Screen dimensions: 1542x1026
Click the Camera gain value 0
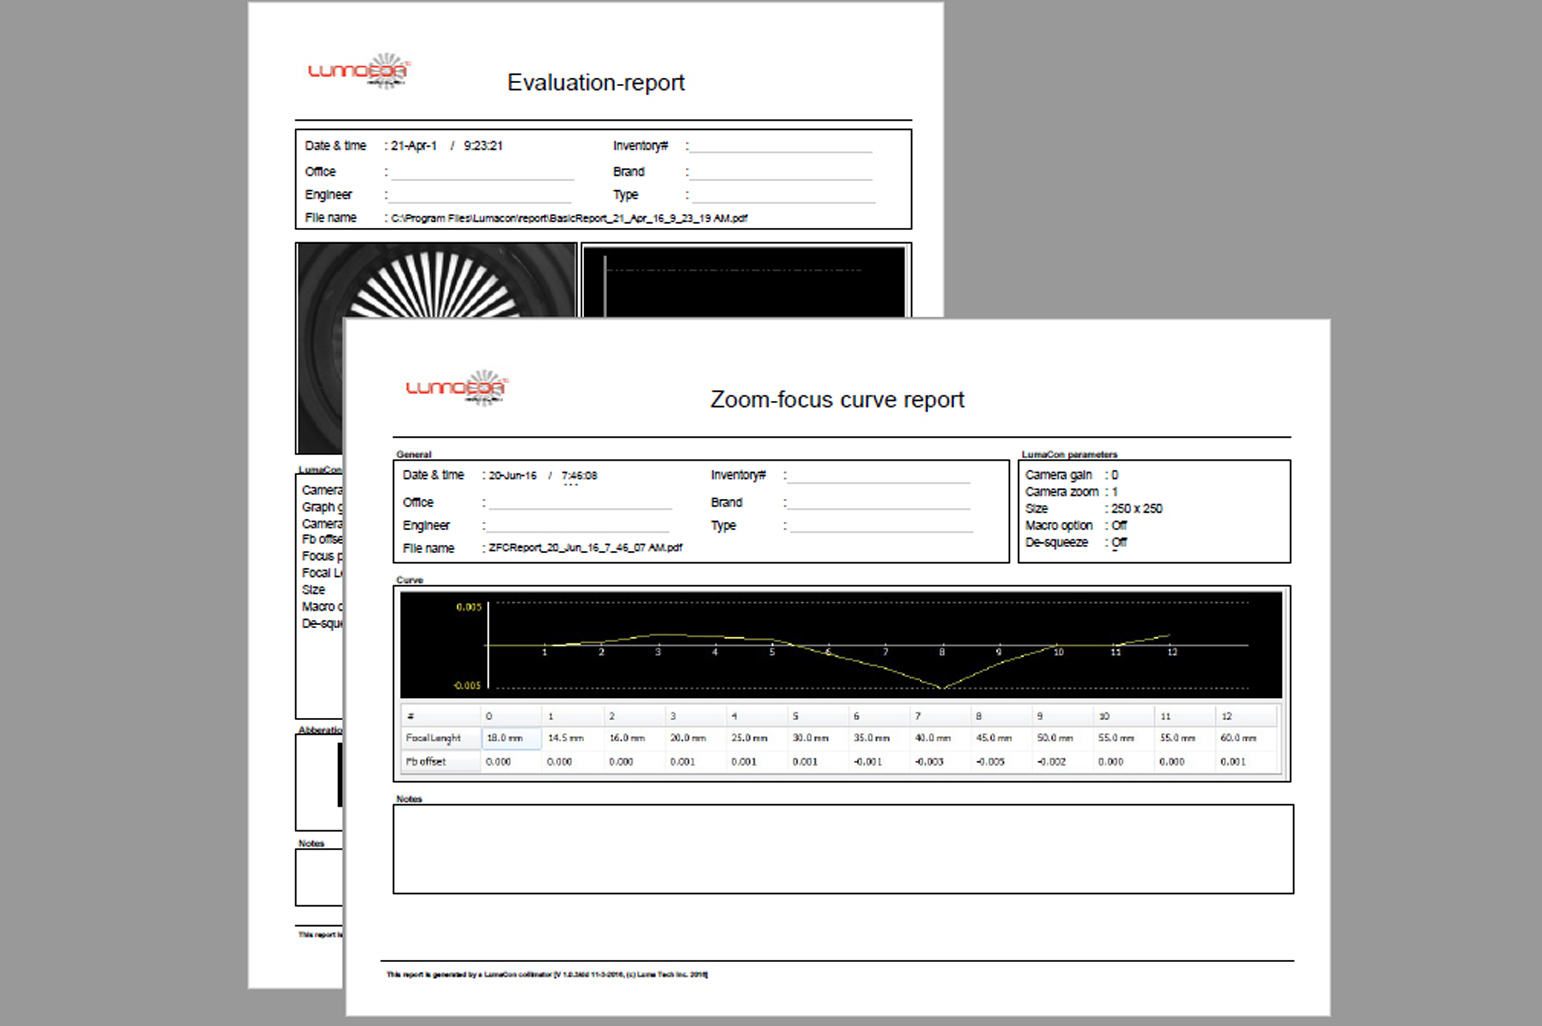point(1115,475)
